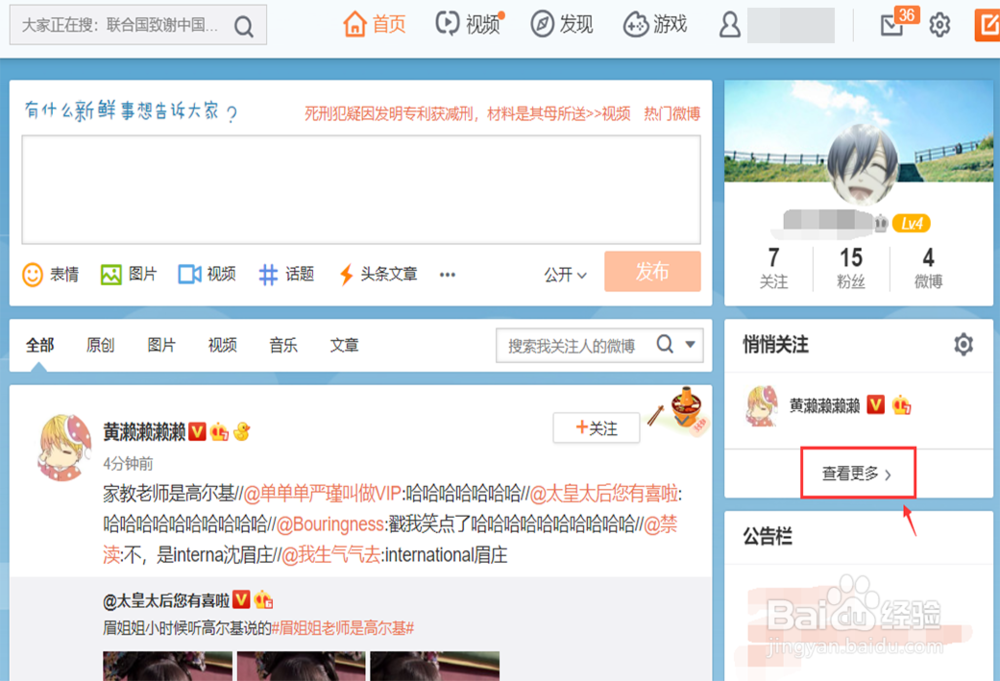Expand more composer options via ellipsis
1000x681 pixels.
coord(447,275)
